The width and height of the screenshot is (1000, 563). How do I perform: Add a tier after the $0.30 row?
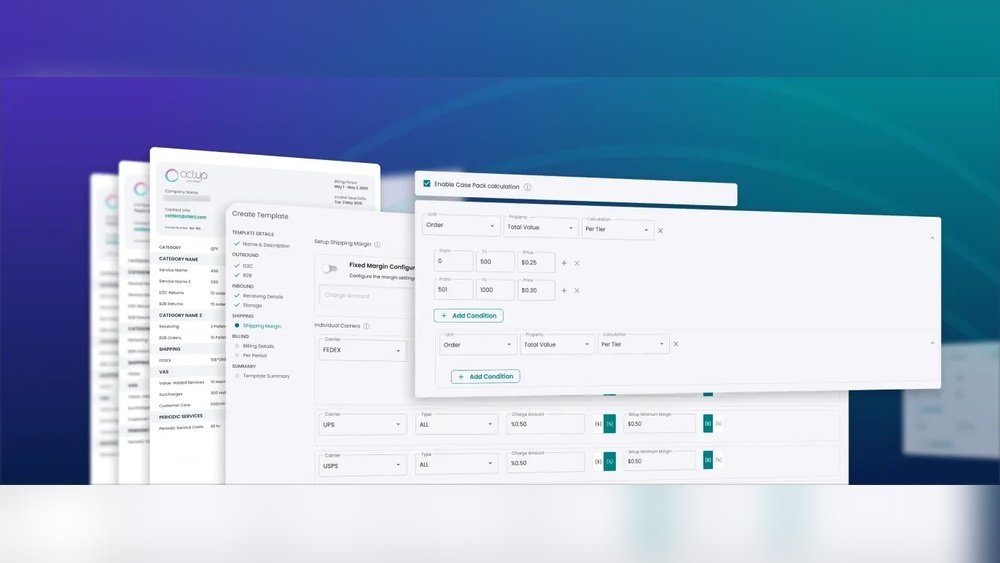(x=564, y=291)
